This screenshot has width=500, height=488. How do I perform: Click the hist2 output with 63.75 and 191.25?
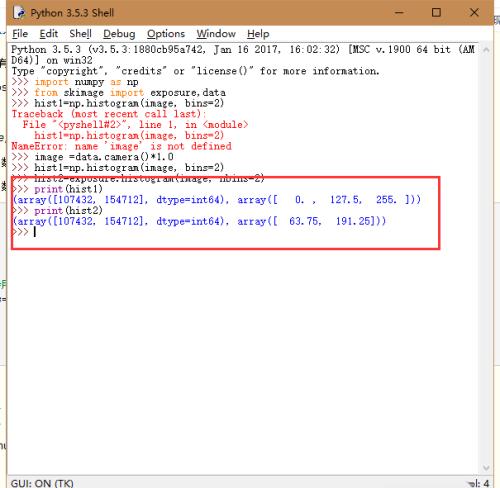[x=199, y=221]
